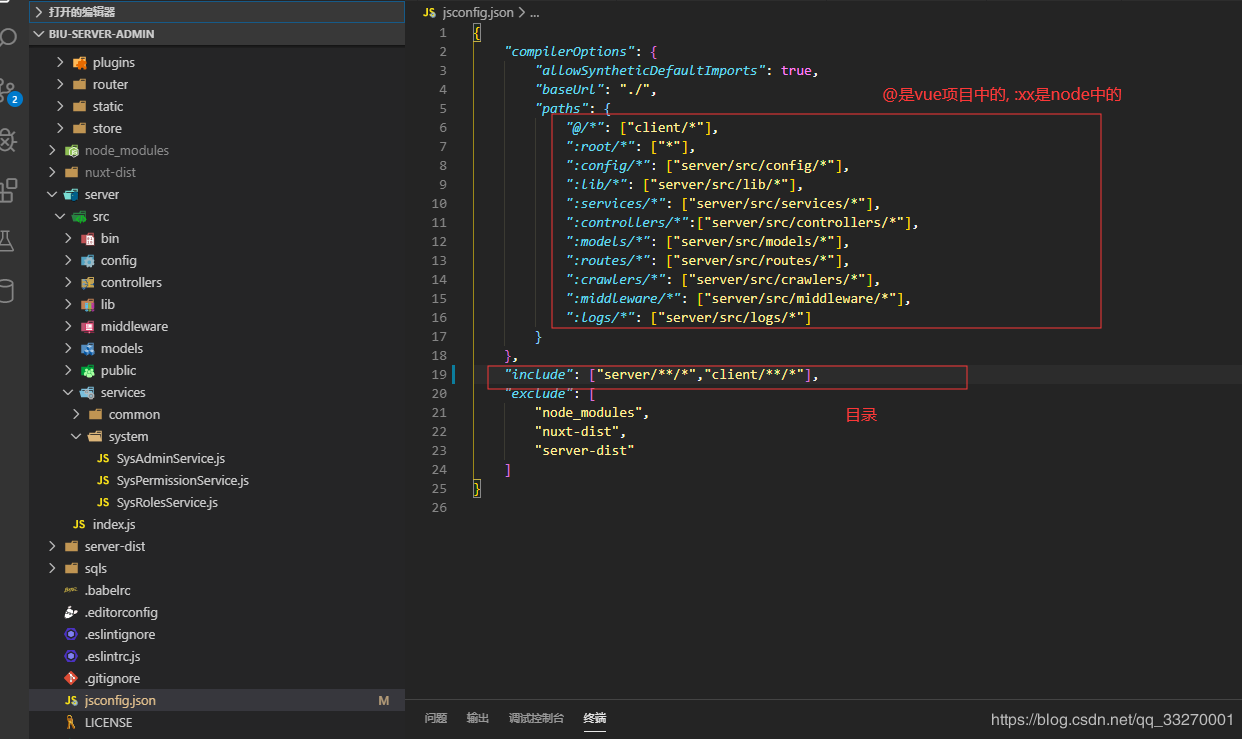
Task: Click the config folder icon
Action: [x=88, y=260]
